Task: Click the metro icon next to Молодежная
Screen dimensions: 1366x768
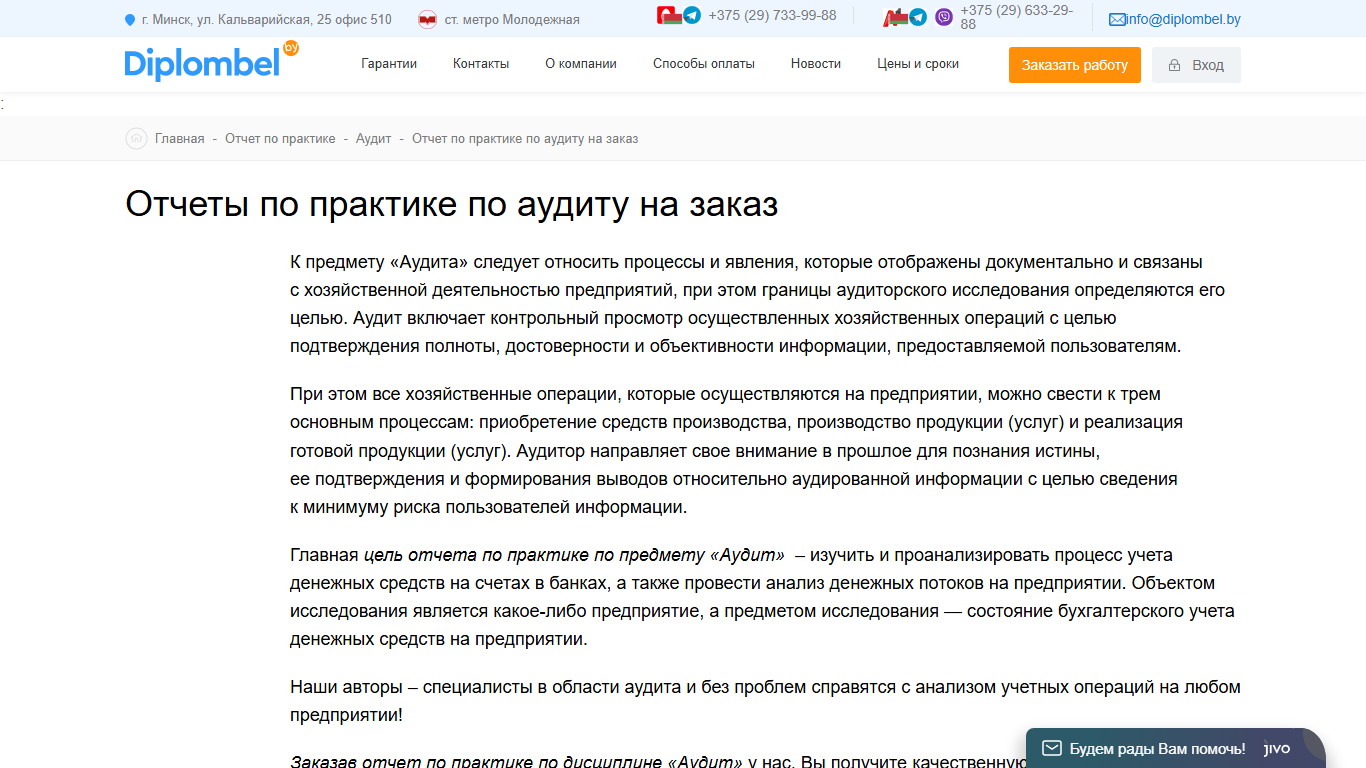Action: click(427, 19)
